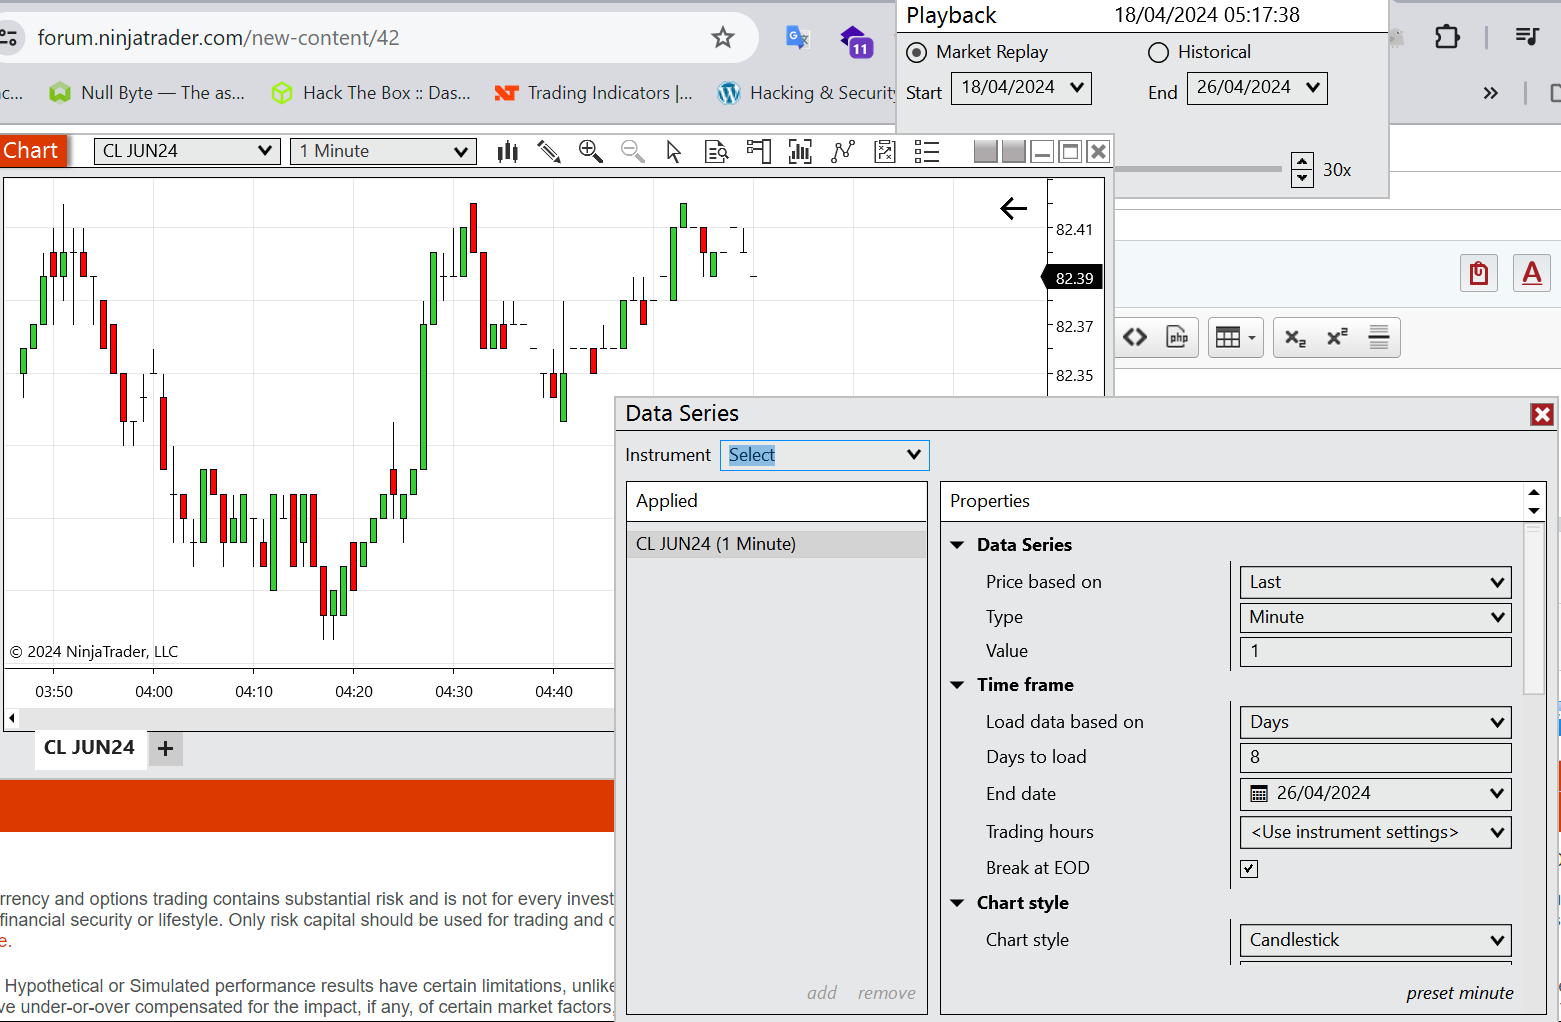The image size is (1561, 1022).
Task: Open the purple extension icon with badge 11
Action: (x=857, y=42)
